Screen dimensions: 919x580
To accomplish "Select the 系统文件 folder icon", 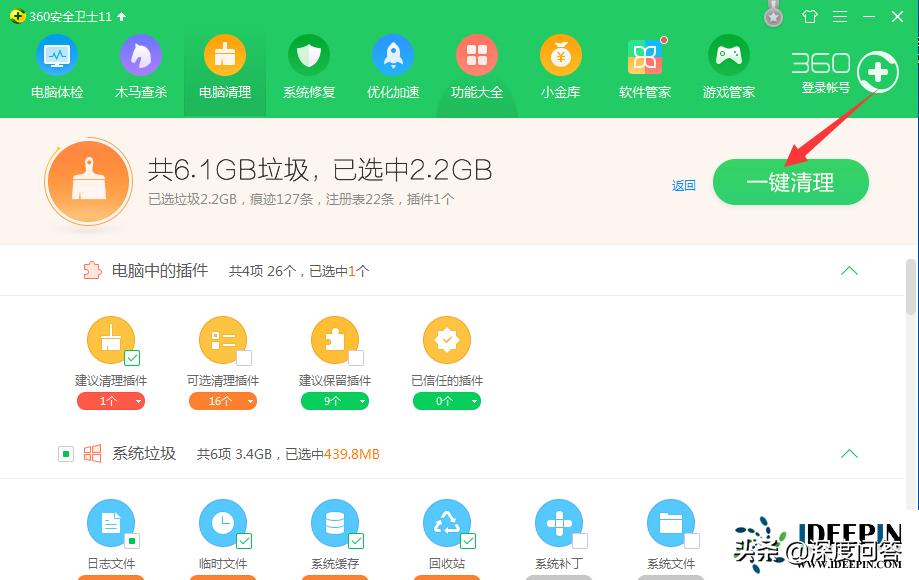I will coord(671,522).
